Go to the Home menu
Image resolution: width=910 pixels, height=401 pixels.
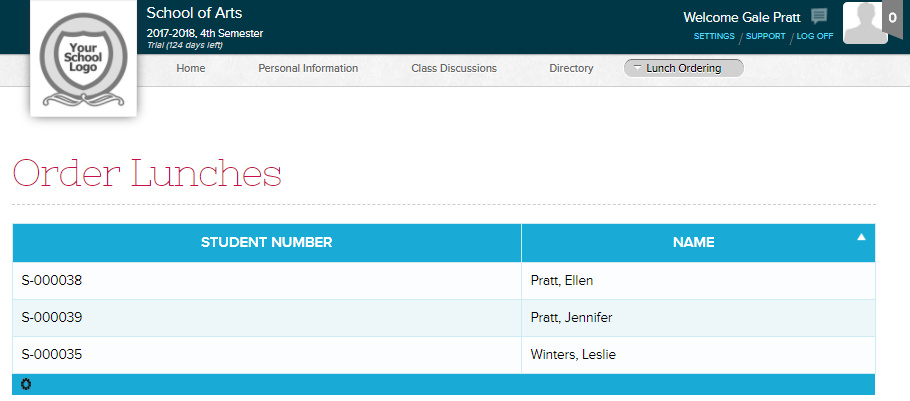(191, 68)
